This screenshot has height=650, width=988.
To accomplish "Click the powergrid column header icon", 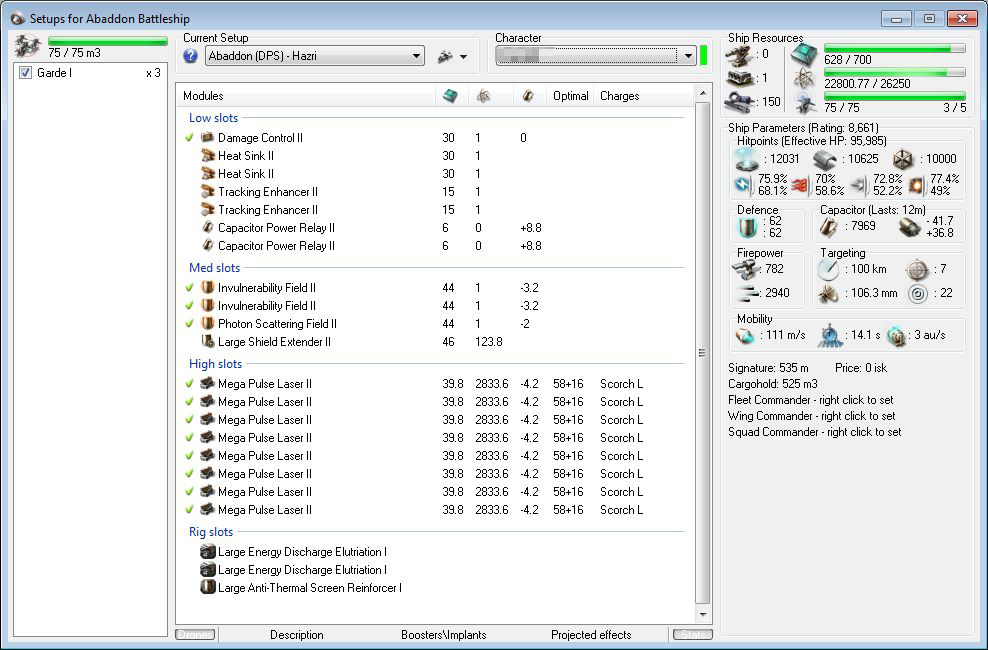I will point(483,96).
